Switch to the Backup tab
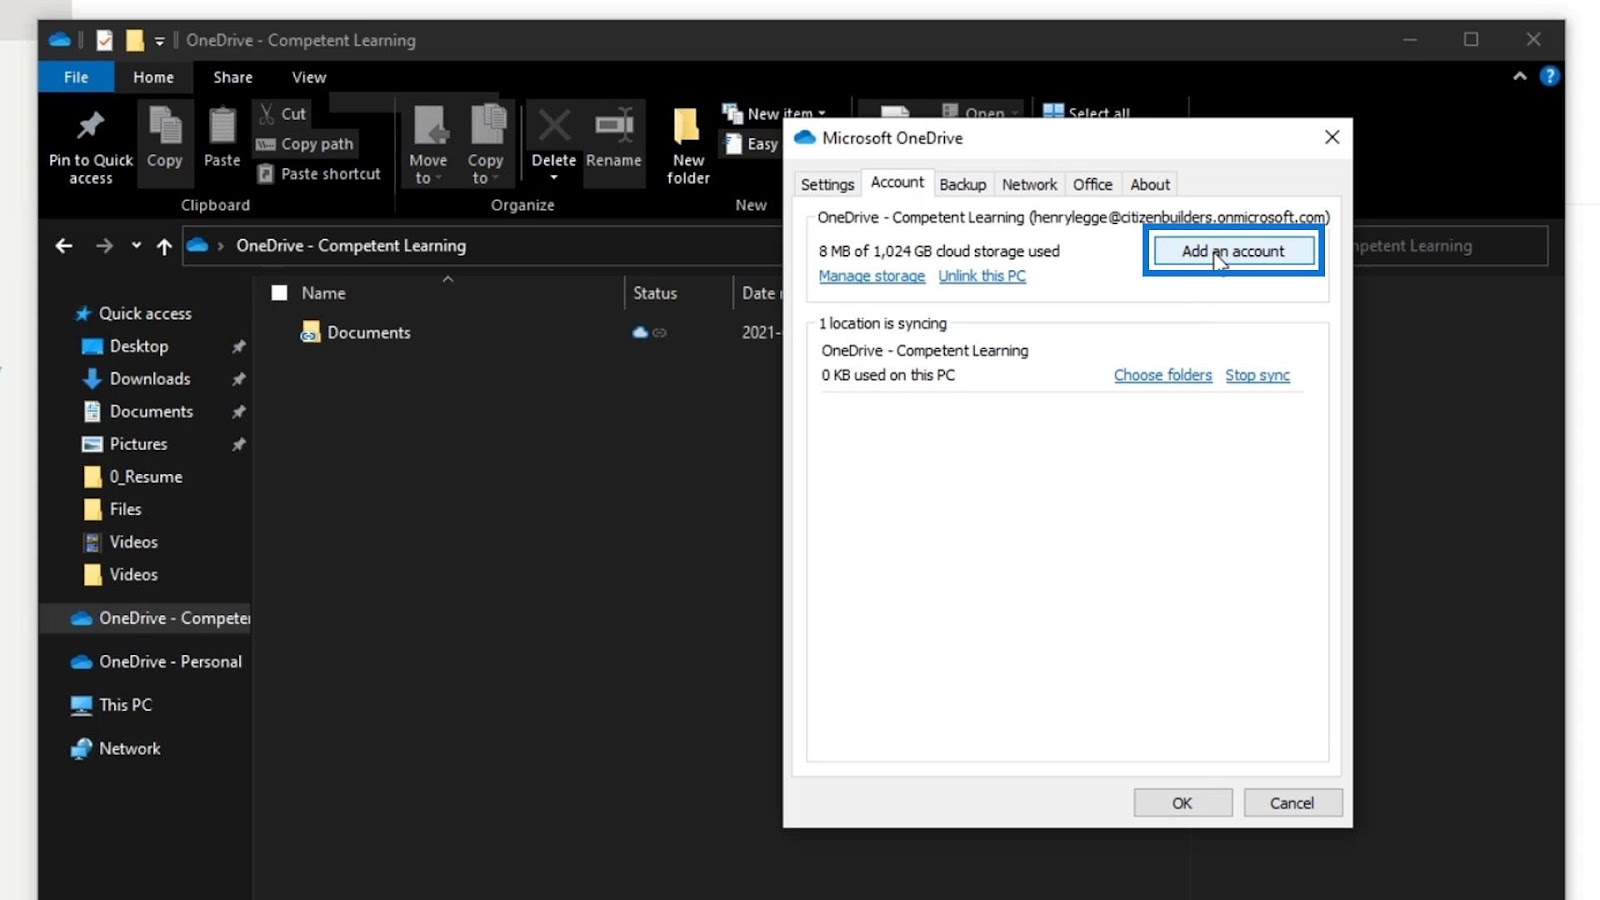 click(x=962, y=184)
